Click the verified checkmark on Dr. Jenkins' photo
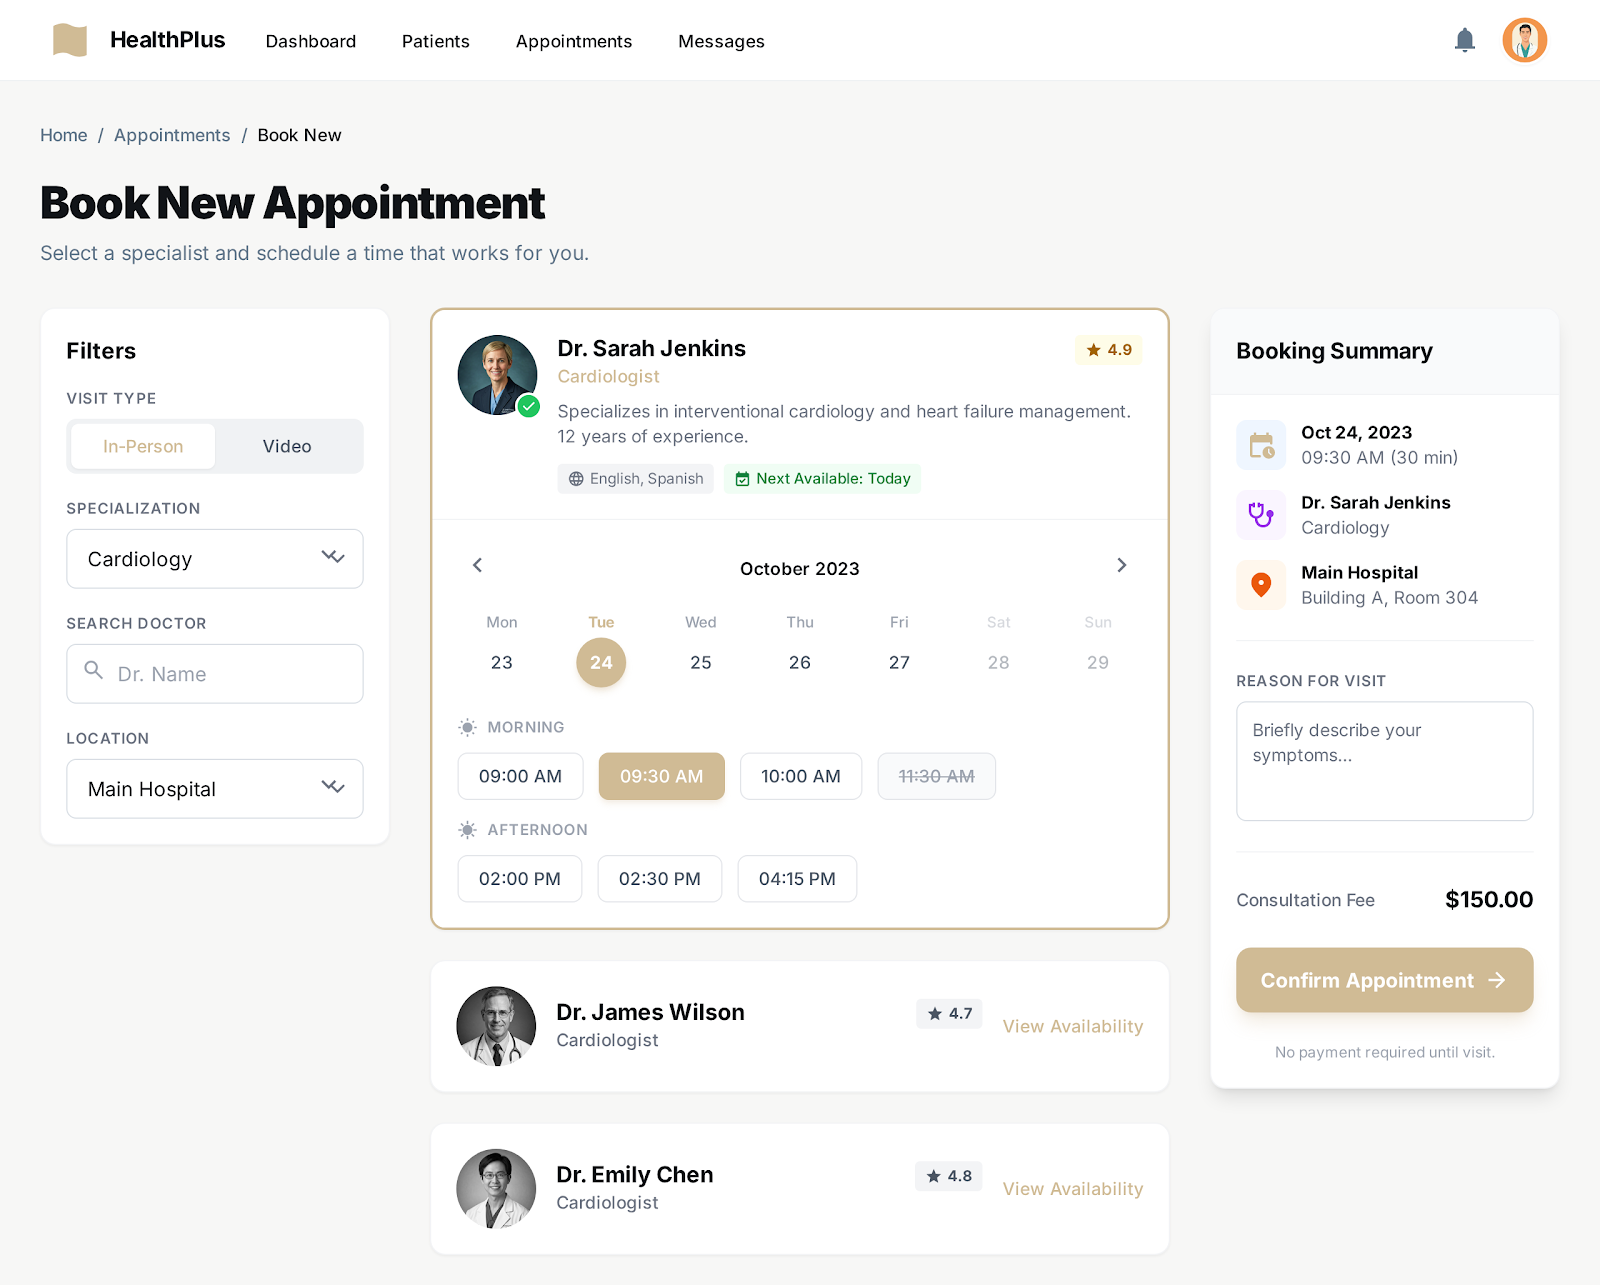The width and height of the screenshot is (1600, 1285). 527,406
